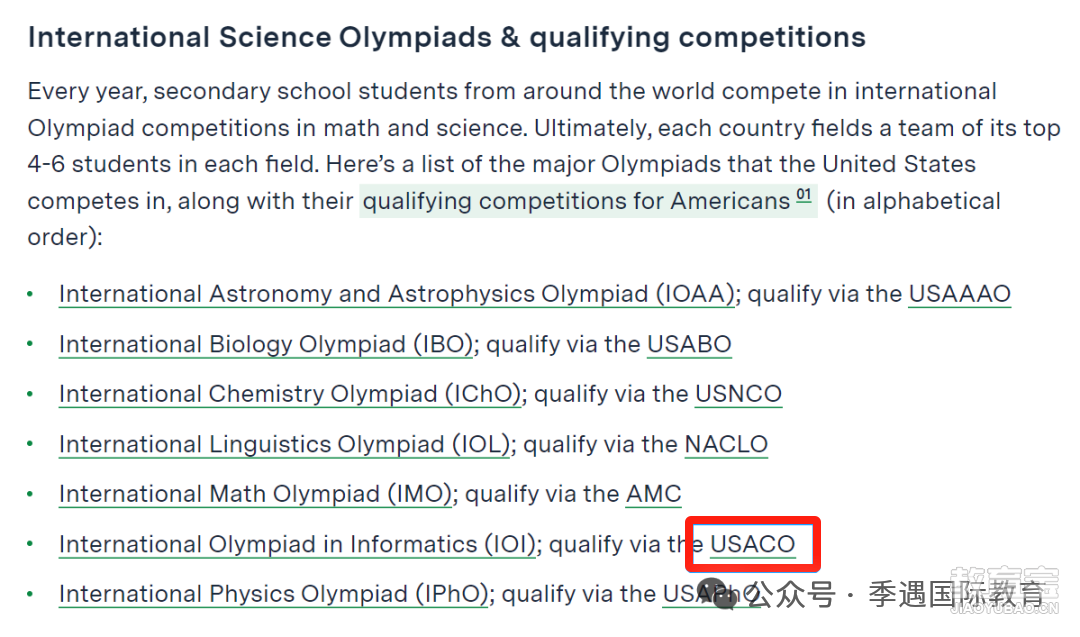Open International Linguistics Olympiad (IOL) link
1080x637 pixels.
(284, 444)
